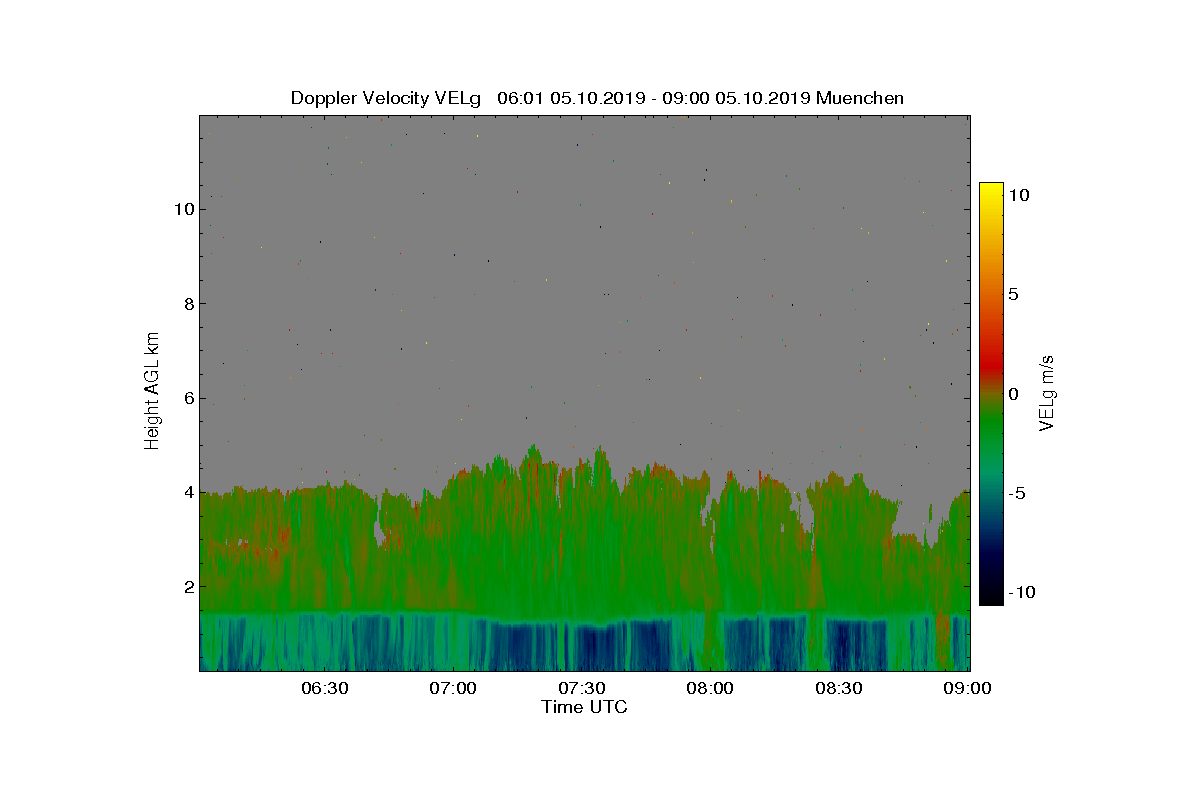Click the colorbar tick value 0

pyautogui.click(x=1013, y=394)
